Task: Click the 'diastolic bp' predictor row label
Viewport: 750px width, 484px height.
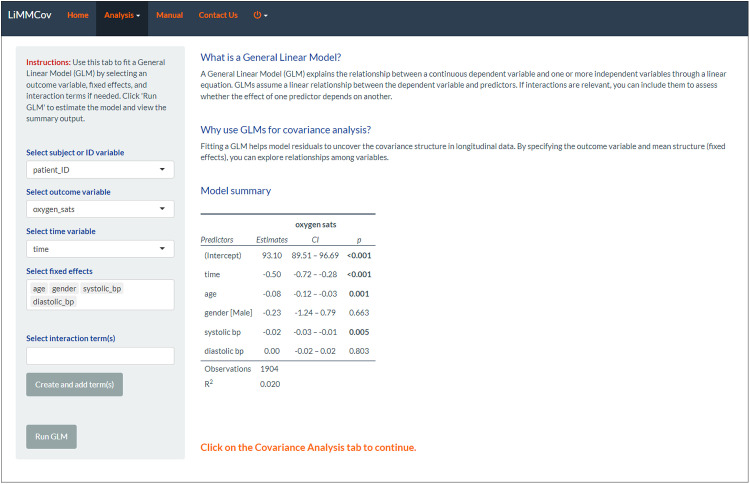Action: tap(224, 351)
